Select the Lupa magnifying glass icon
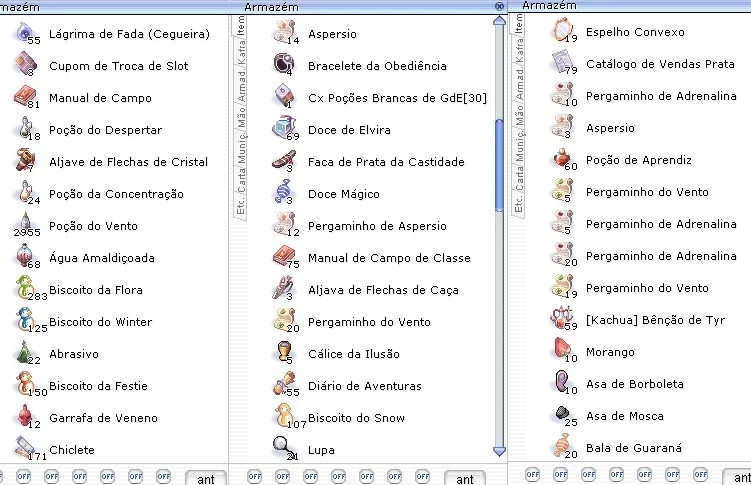 pyautogui.click(x=283, y=448)
